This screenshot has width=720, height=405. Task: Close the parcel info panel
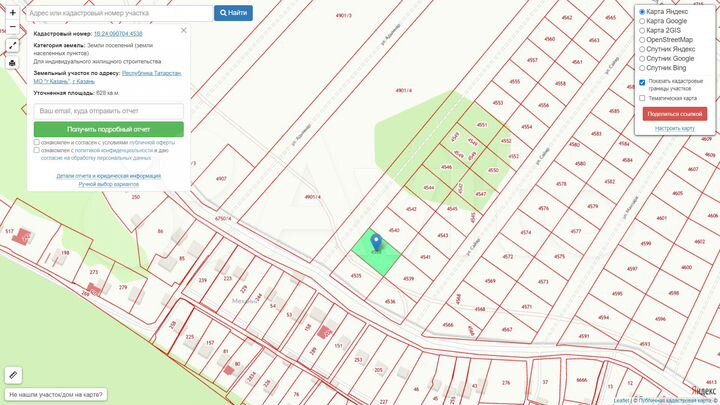(184, 30)
